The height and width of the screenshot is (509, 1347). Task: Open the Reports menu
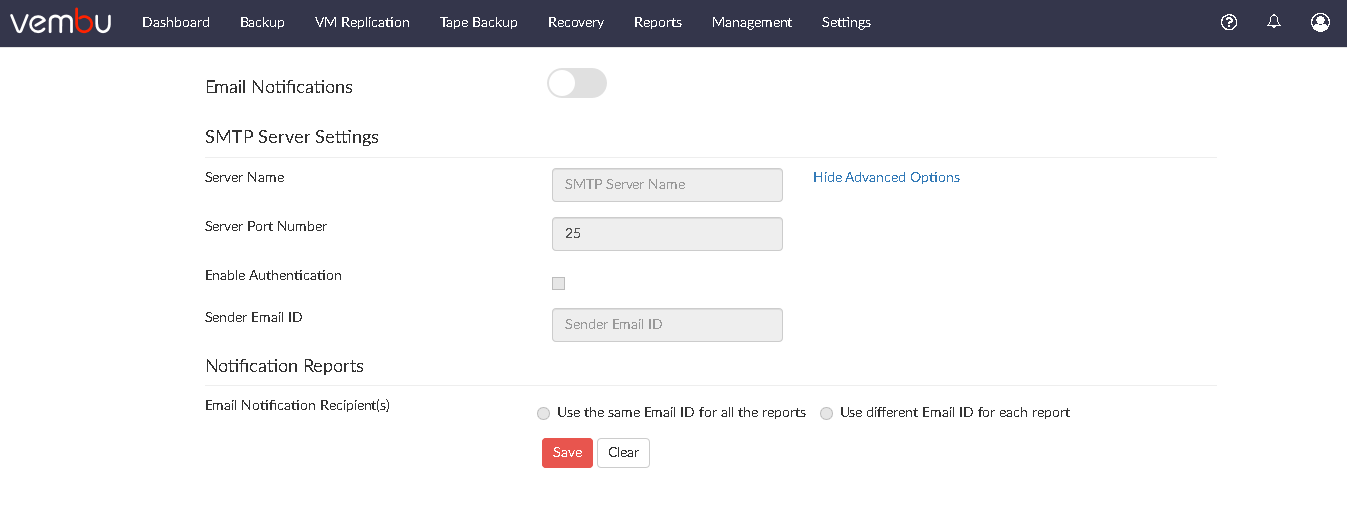point(658,22)
